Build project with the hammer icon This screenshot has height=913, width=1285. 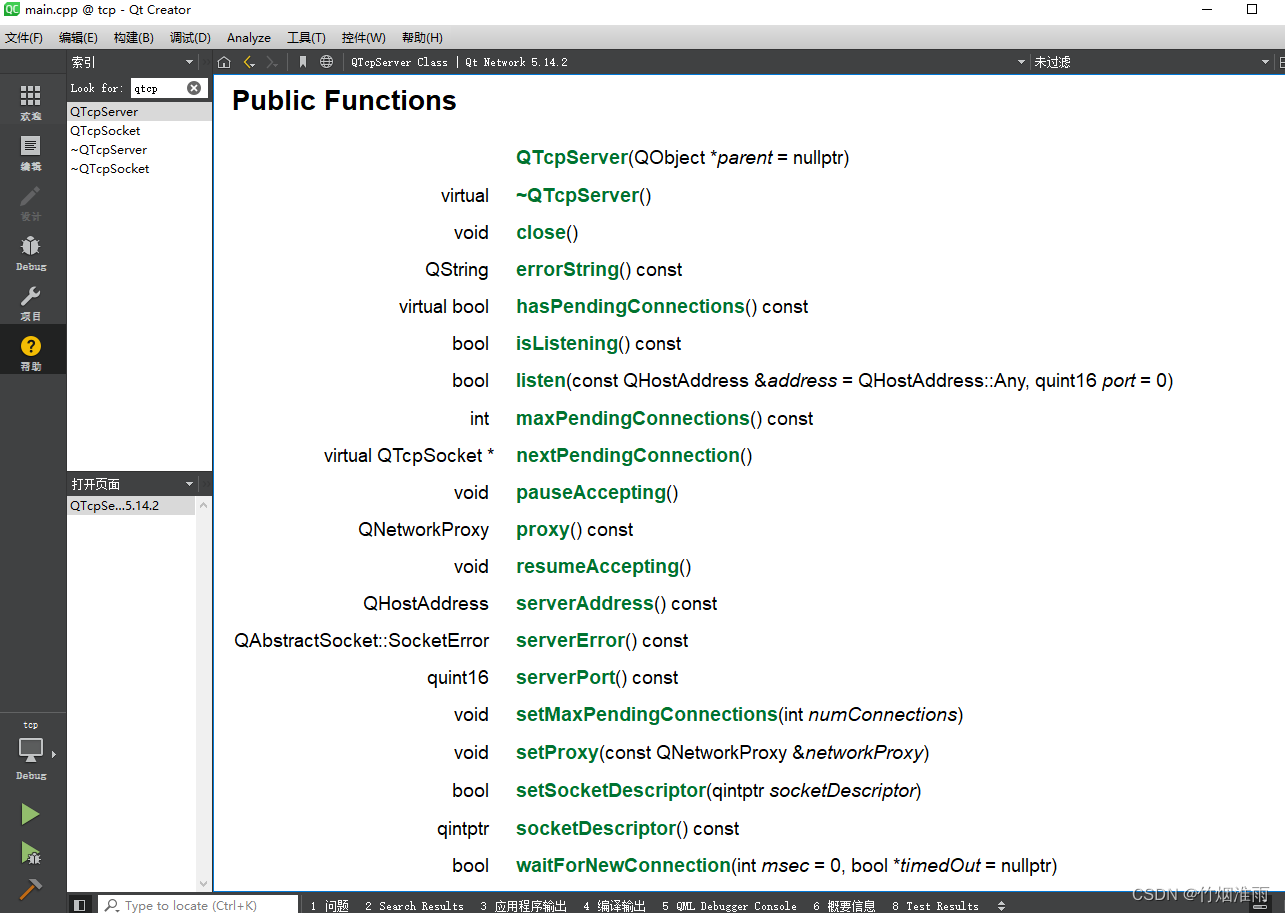point(31,889)
